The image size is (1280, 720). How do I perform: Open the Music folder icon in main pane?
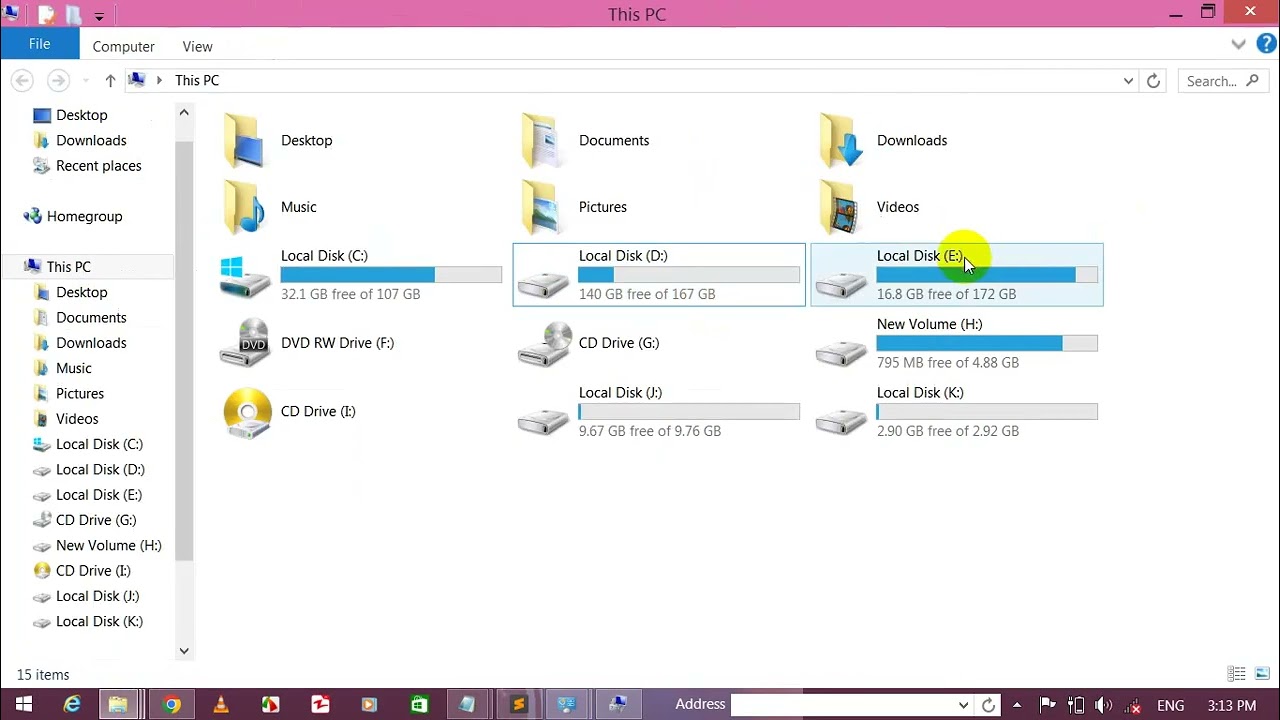point(245,207)
